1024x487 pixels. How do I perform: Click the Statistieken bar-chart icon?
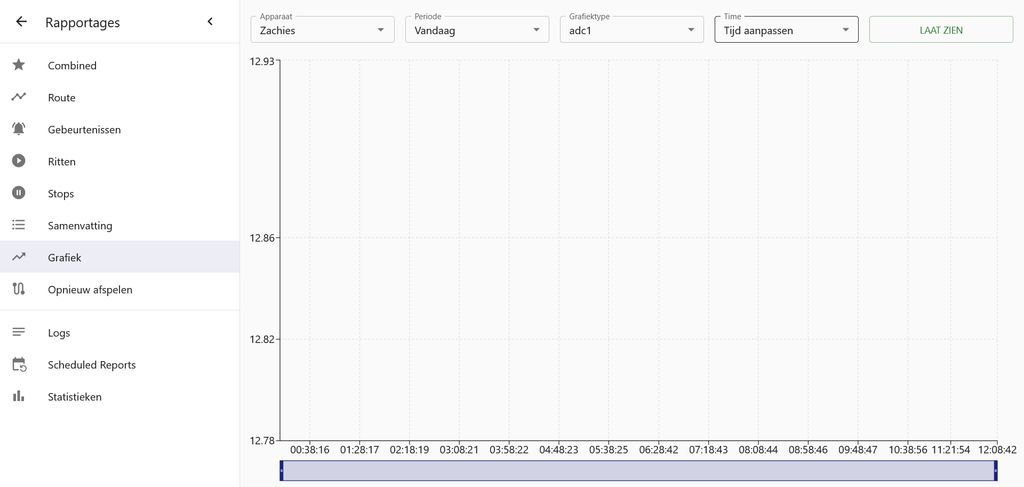(x=19, y=397)
